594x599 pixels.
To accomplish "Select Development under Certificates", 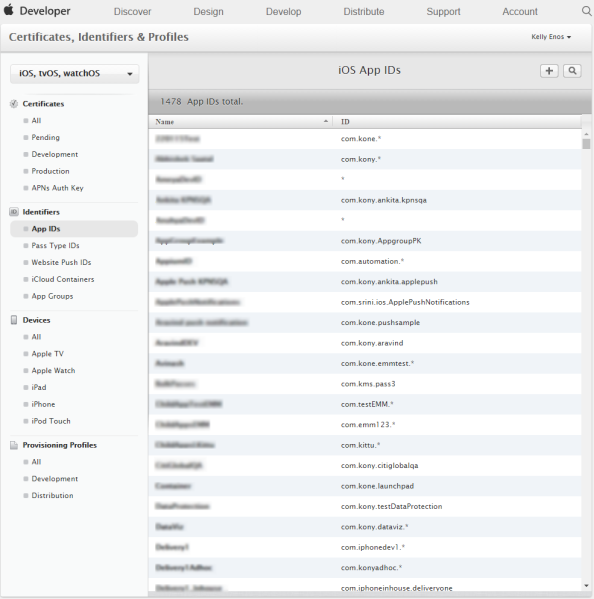I will (55, 154).
